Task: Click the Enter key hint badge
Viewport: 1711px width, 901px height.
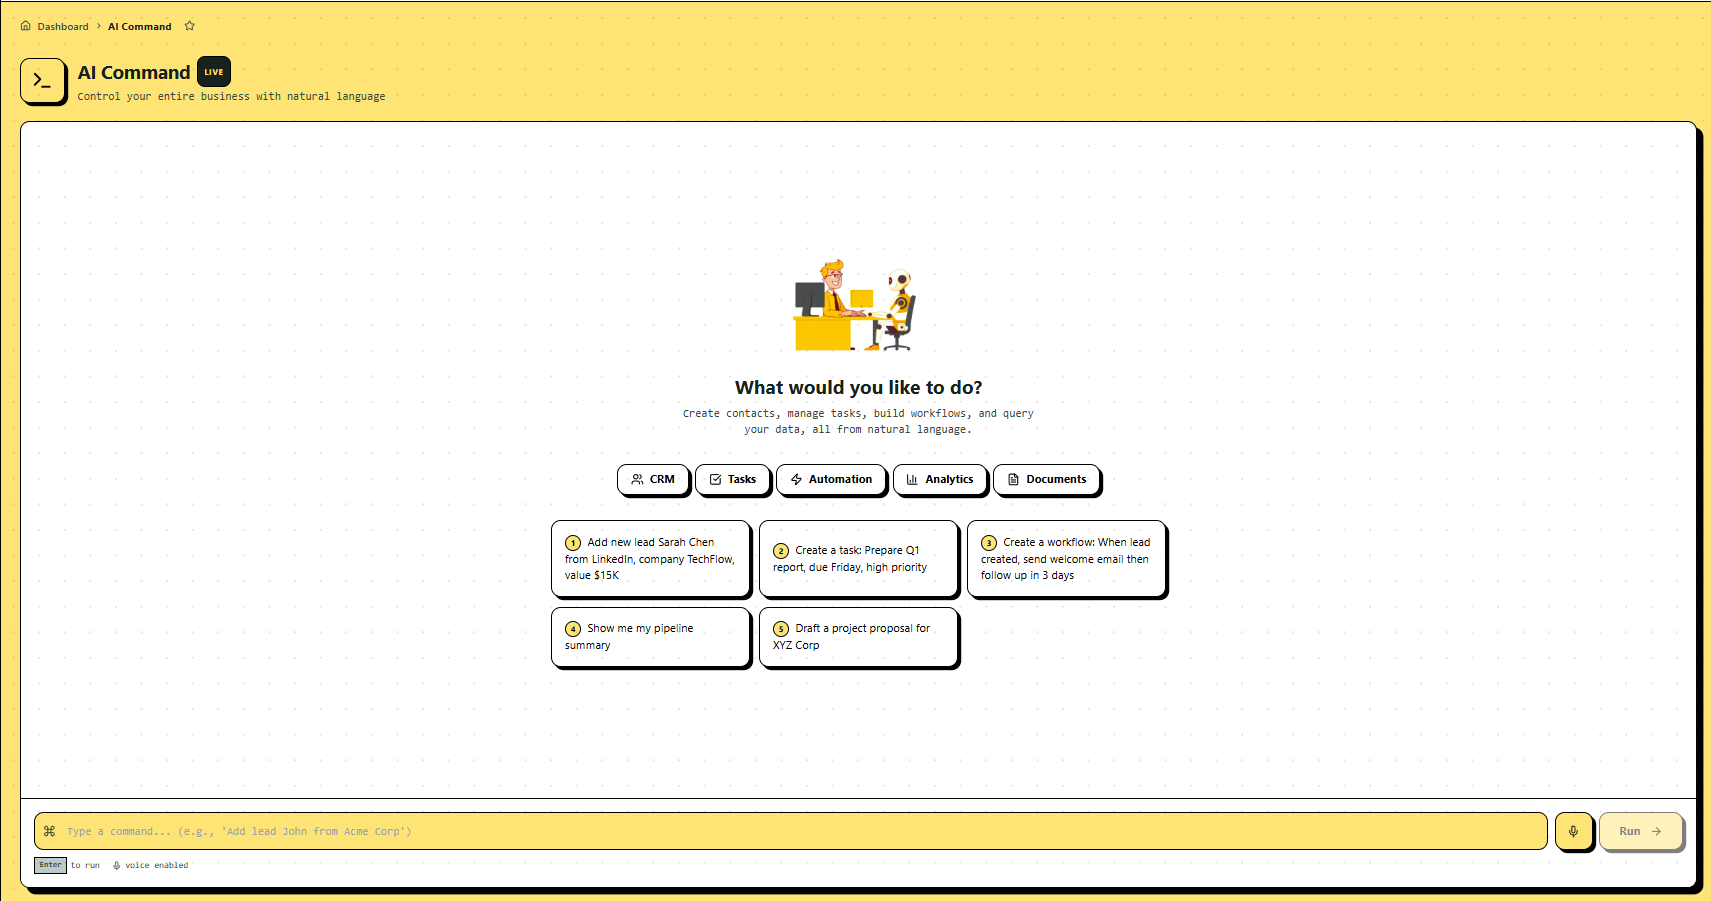Action: click(50, 865)
